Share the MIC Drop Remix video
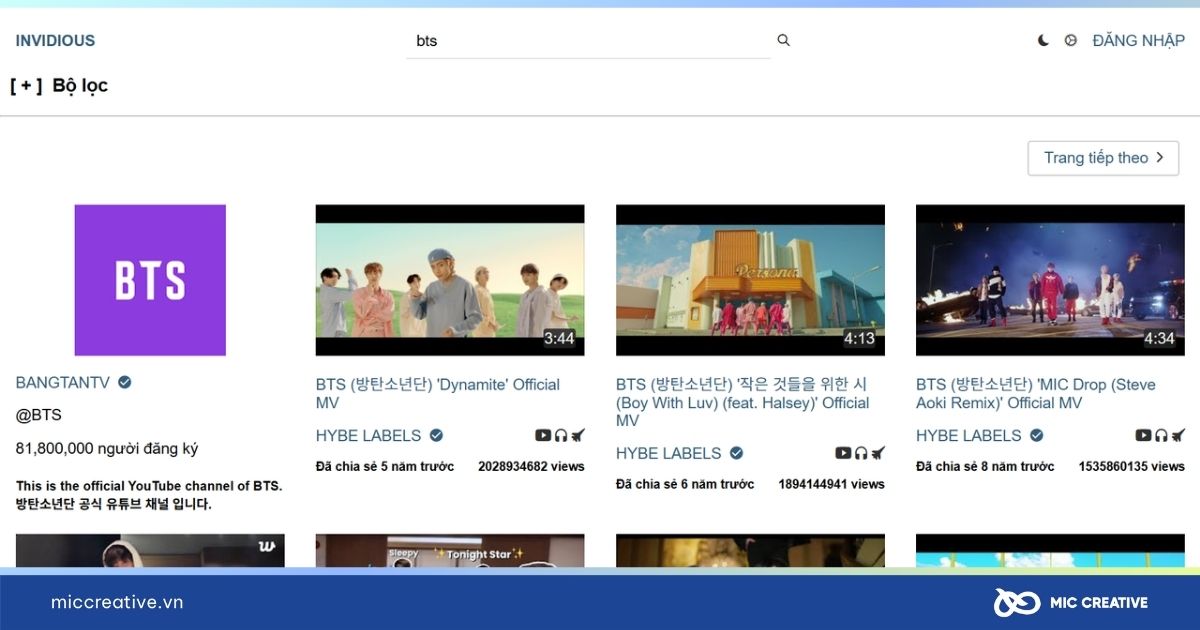 pos(1177,434)
